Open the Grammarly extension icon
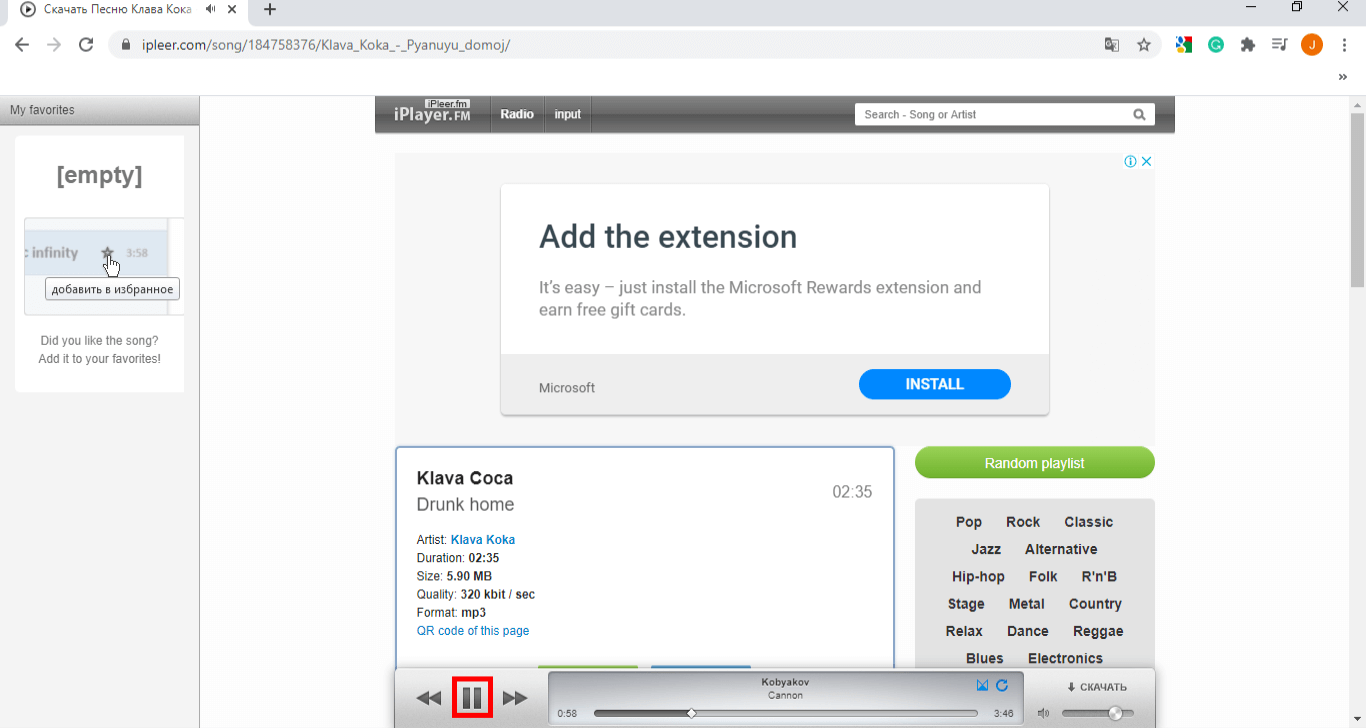This screenshot has height=728, width=1366. [1216, 45]
